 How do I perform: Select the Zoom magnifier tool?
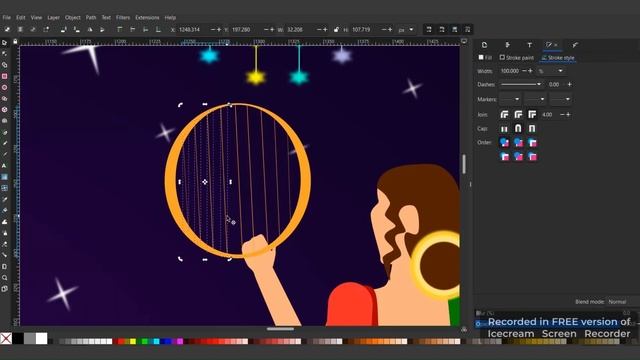(x=4, y=278)
